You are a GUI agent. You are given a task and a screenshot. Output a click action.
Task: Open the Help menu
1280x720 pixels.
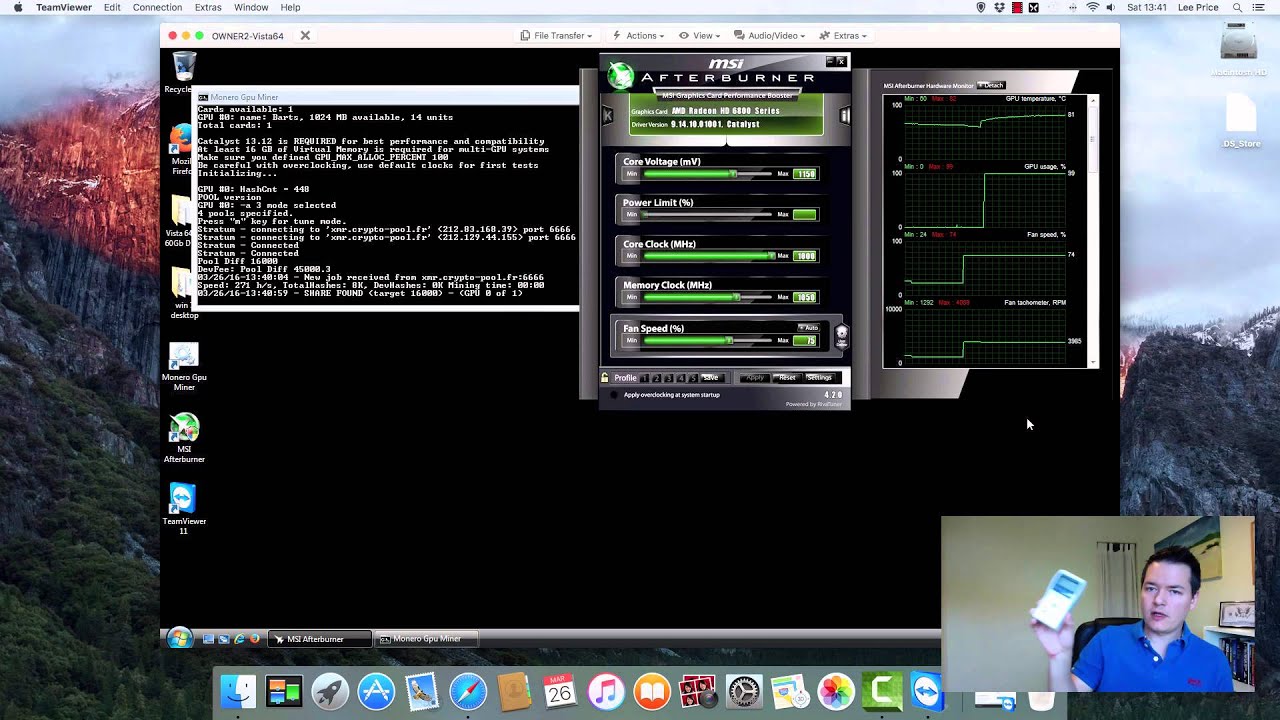pos(290,7)
